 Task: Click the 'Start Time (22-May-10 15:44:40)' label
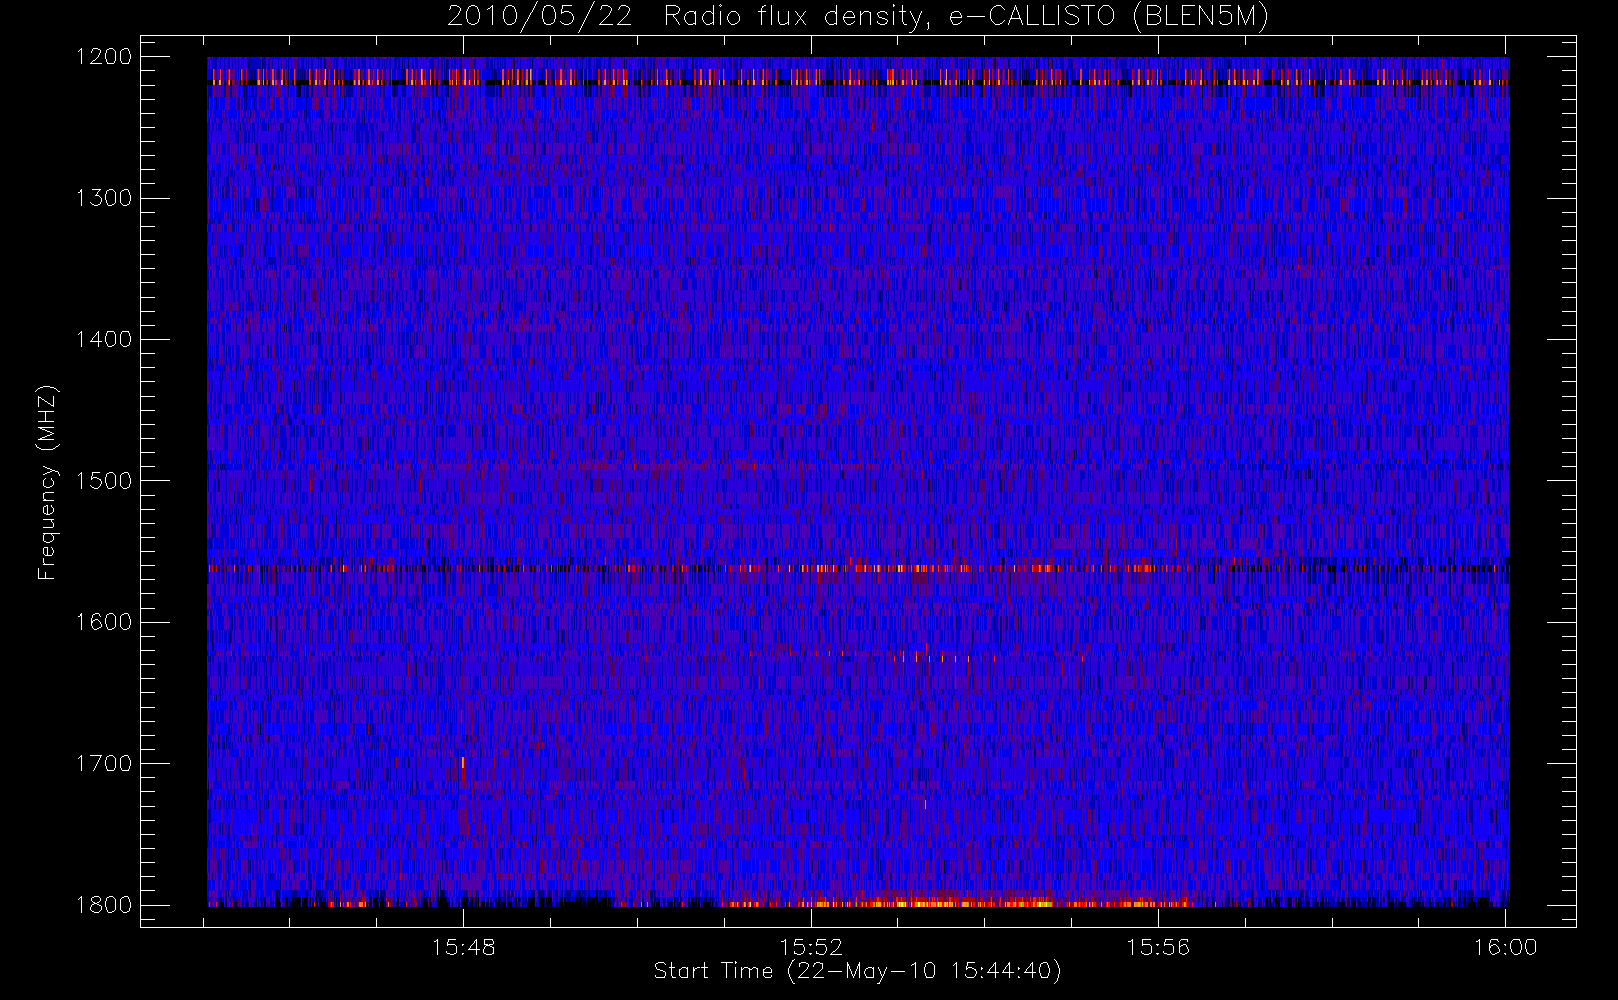(x=857, y=971)
